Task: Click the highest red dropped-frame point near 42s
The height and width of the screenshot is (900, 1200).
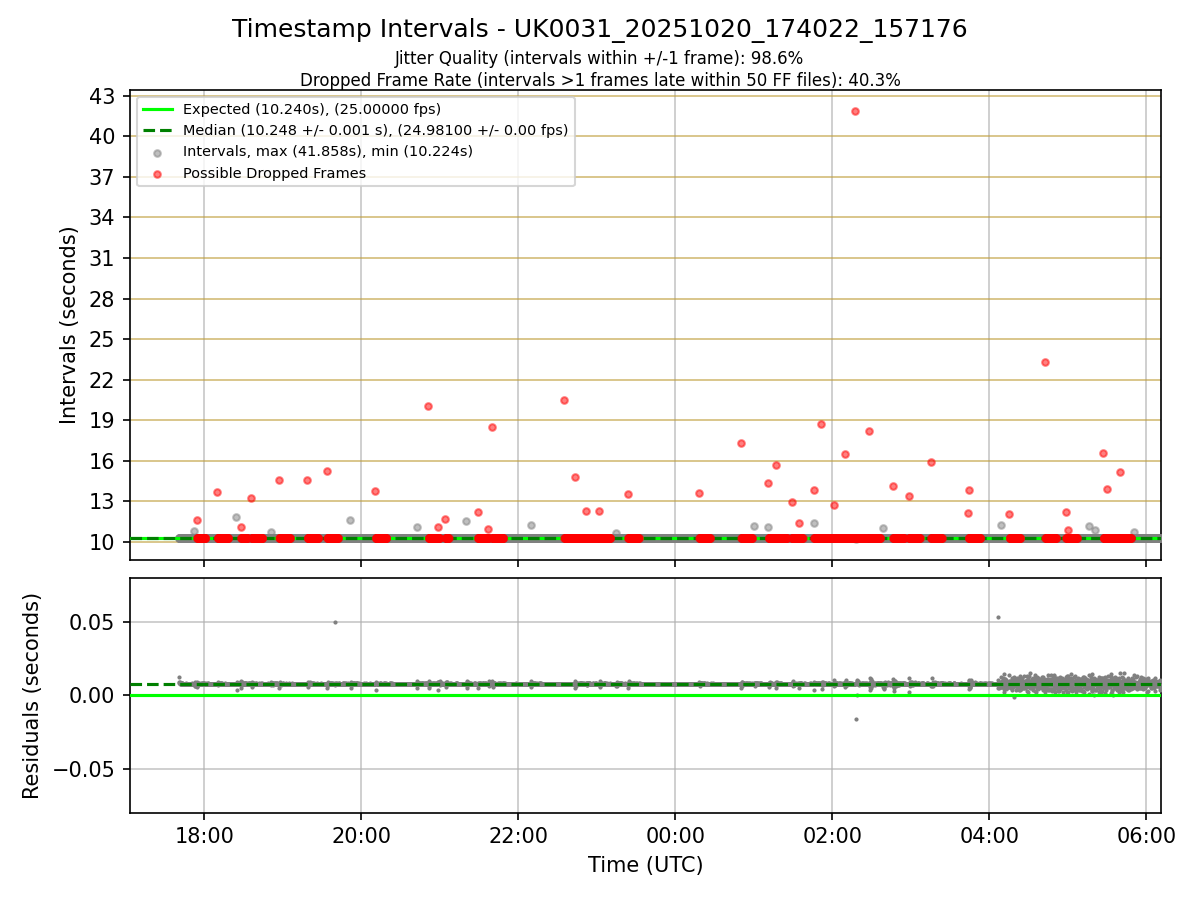Action: coord(855,111)
